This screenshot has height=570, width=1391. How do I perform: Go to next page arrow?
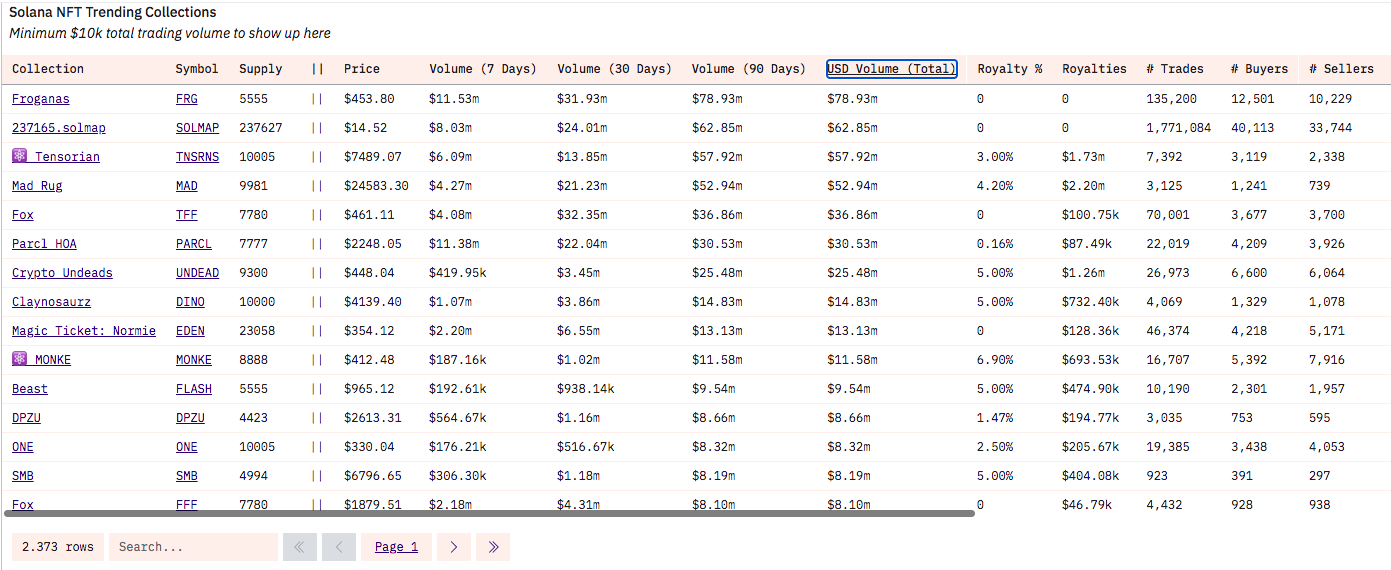(453, 547)
